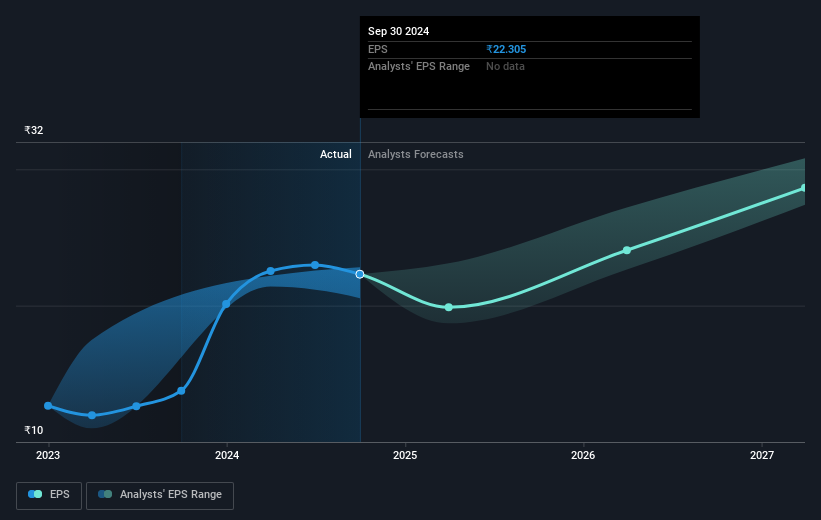Click the tooltip's "Analysts' EPS Range" label
This screenshot has height=520, width=821.
(x=419, y=67)
